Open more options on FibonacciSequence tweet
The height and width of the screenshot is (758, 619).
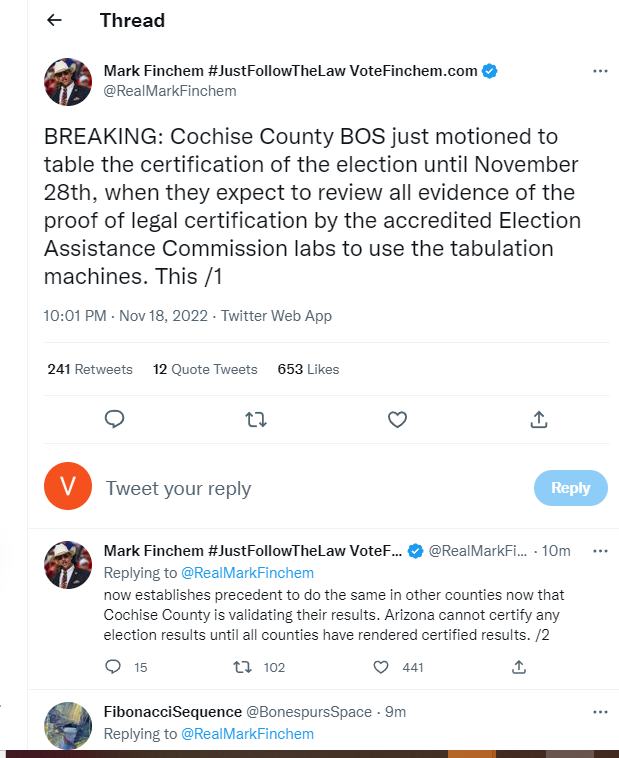600,712
